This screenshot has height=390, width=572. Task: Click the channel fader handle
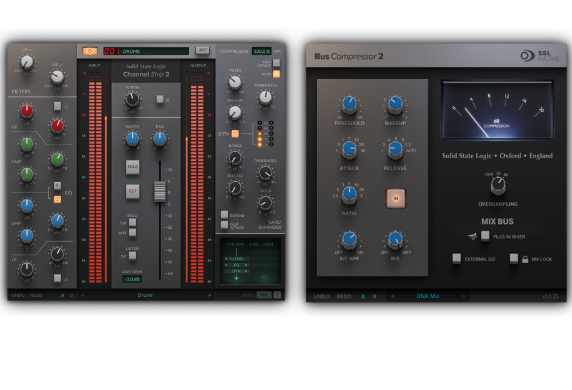(159, 191)
